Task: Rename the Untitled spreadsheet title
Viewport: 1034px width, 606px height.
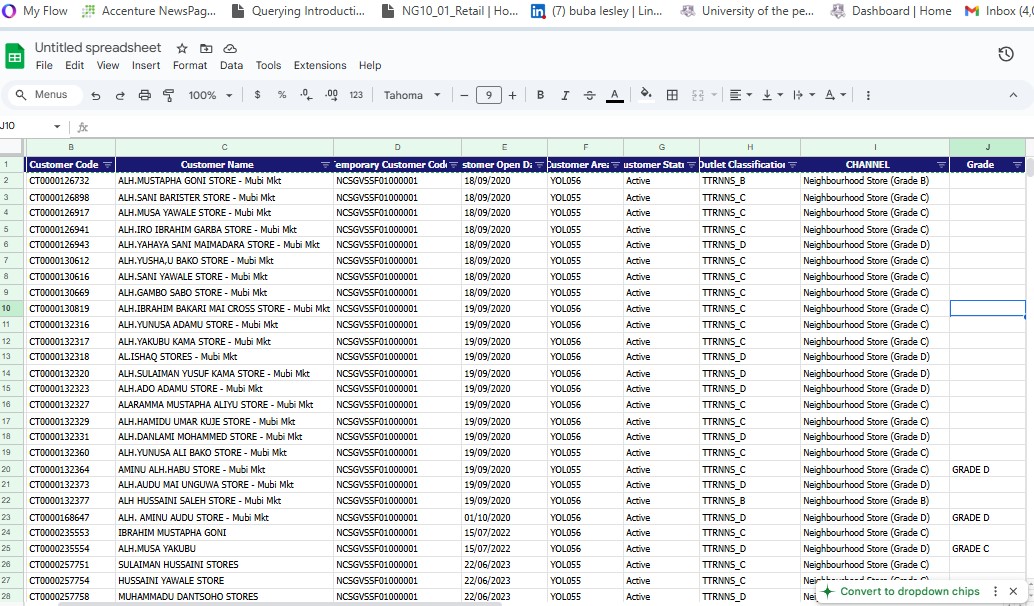Action: coord(98,47)
